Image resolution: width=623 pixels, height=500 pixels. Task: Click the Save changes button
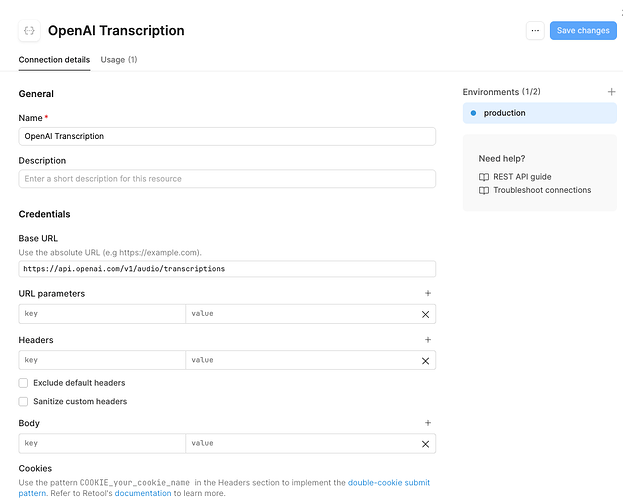point(583,31)
